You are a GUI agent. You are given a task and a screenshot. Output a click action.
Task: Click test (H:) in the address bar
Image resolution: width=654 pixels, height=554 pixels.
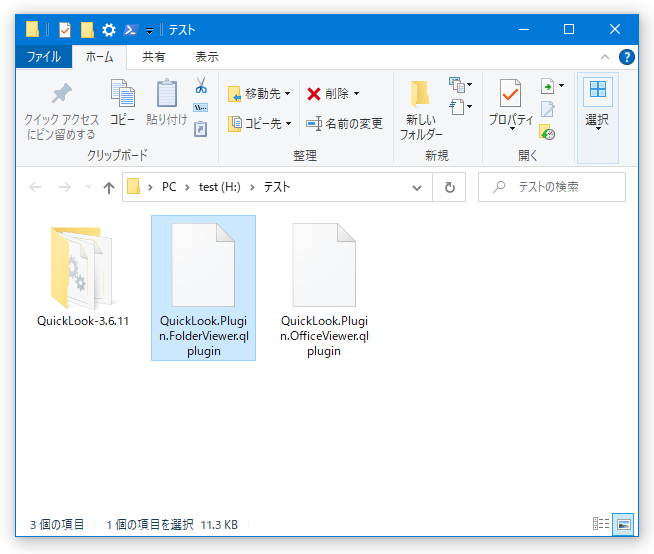pyautogui.click(x=220, y=187)
